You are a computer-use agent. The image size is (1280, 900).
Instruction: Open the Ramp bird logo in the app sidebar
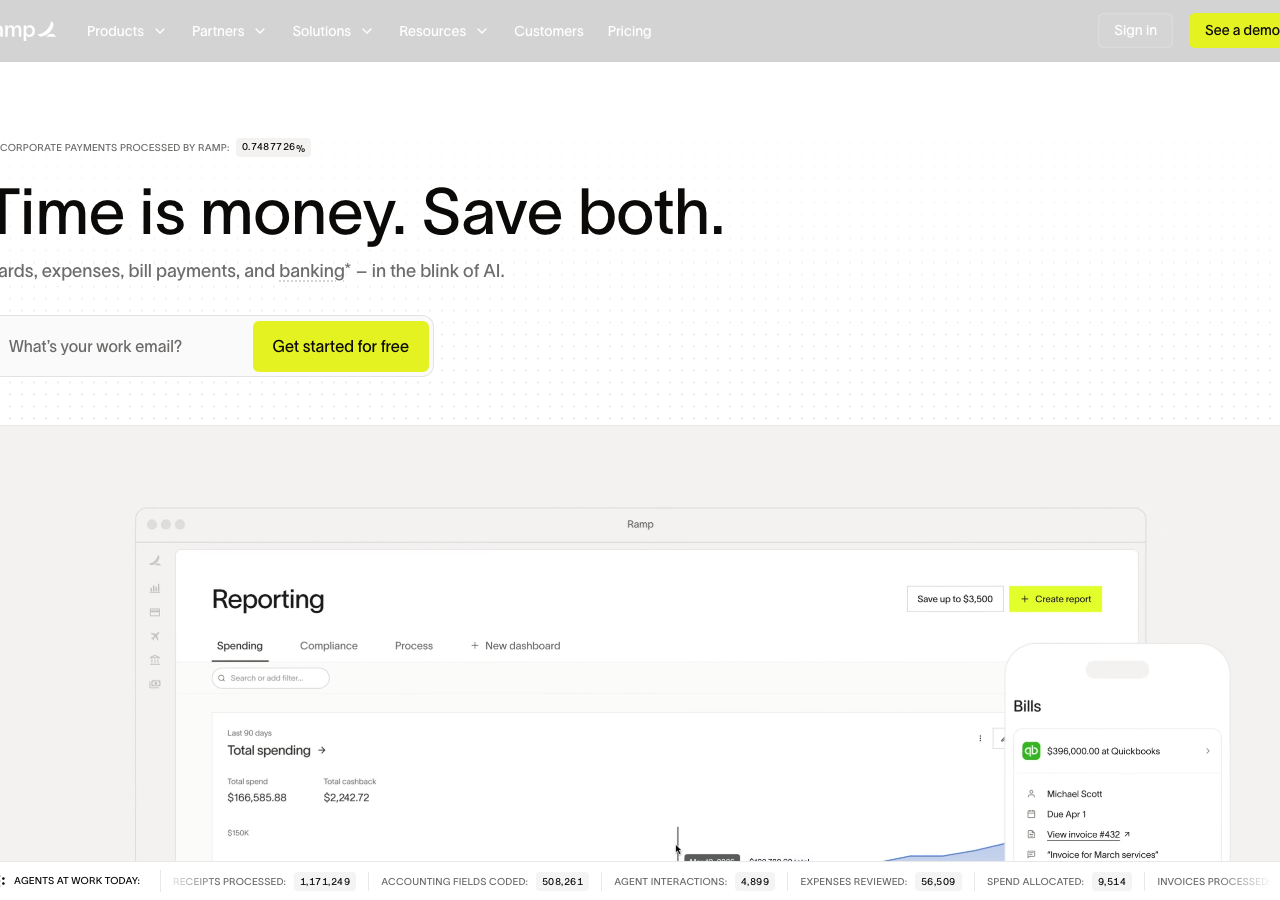point(155,561)
